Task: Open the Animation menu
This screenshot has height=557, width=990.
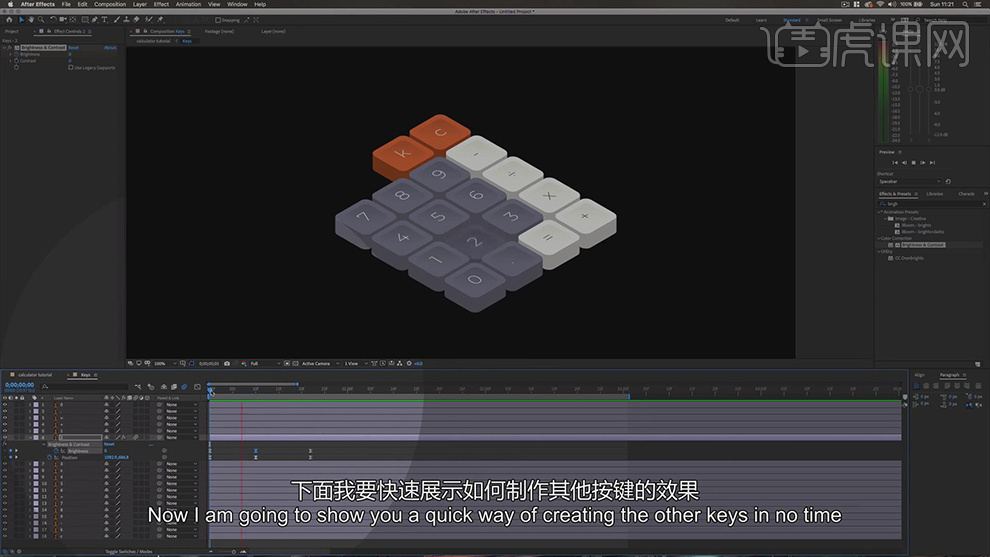Action: pos(188,4)
